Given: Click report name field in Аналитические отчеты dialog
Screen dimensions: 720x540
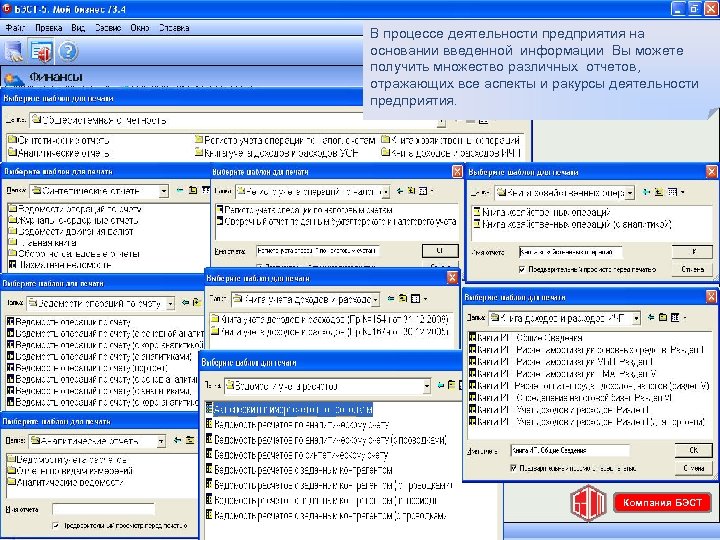Looking at the screenshot, I should [x=103, y=509].
